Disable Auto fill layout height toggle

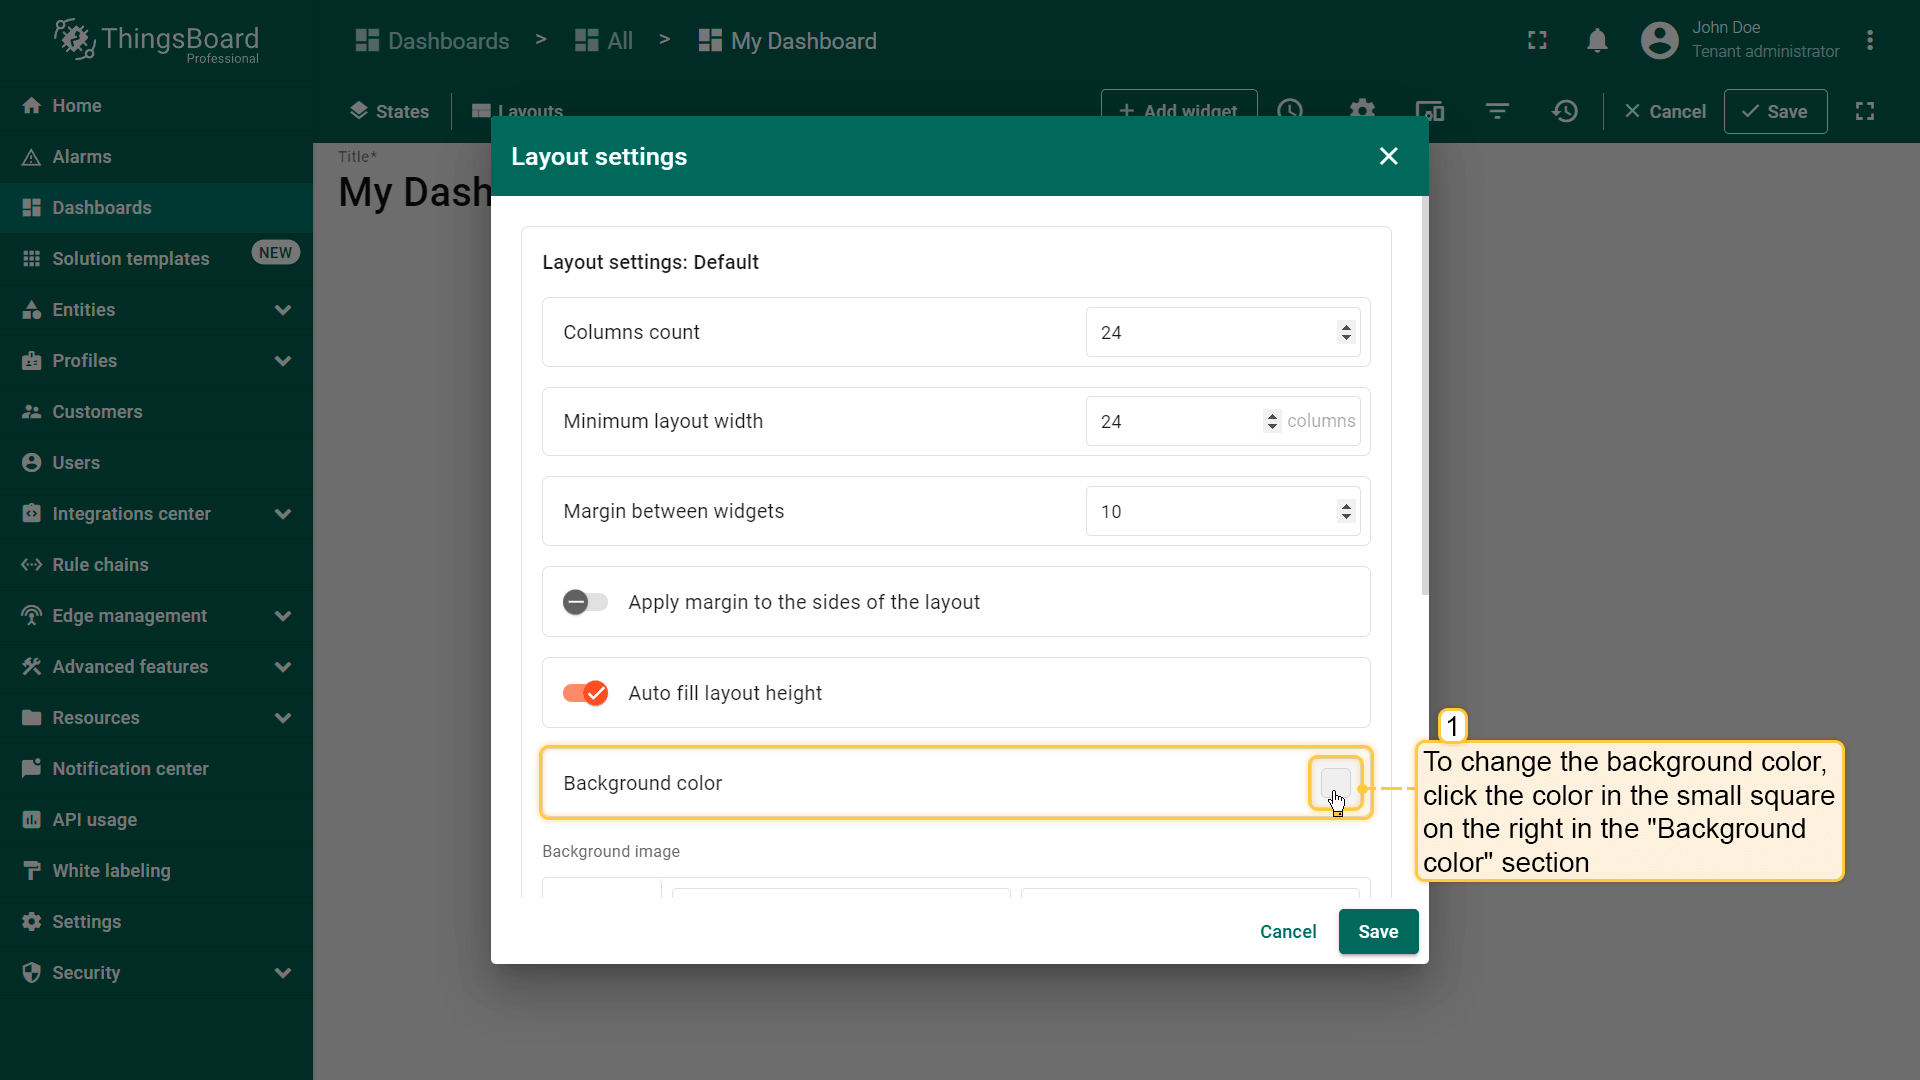coord(585,693)
